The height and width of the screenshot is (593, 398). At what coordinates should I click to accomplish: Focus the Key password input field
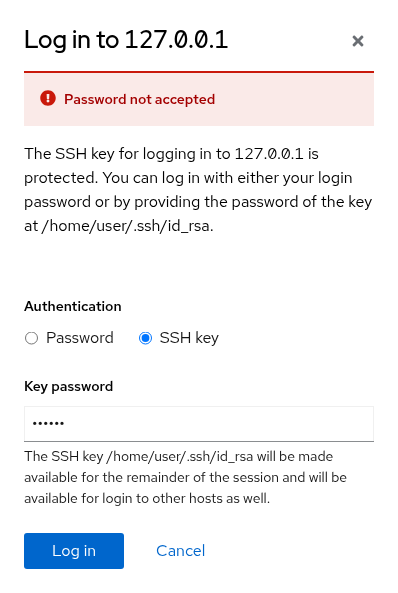(199, 424)
